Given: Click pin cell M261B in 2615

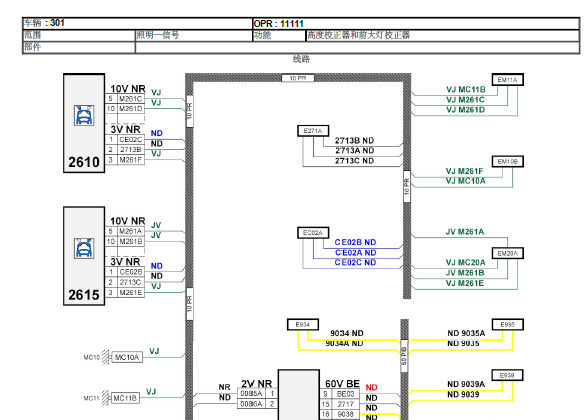Looking at the screenshot, I should point(131,241).
